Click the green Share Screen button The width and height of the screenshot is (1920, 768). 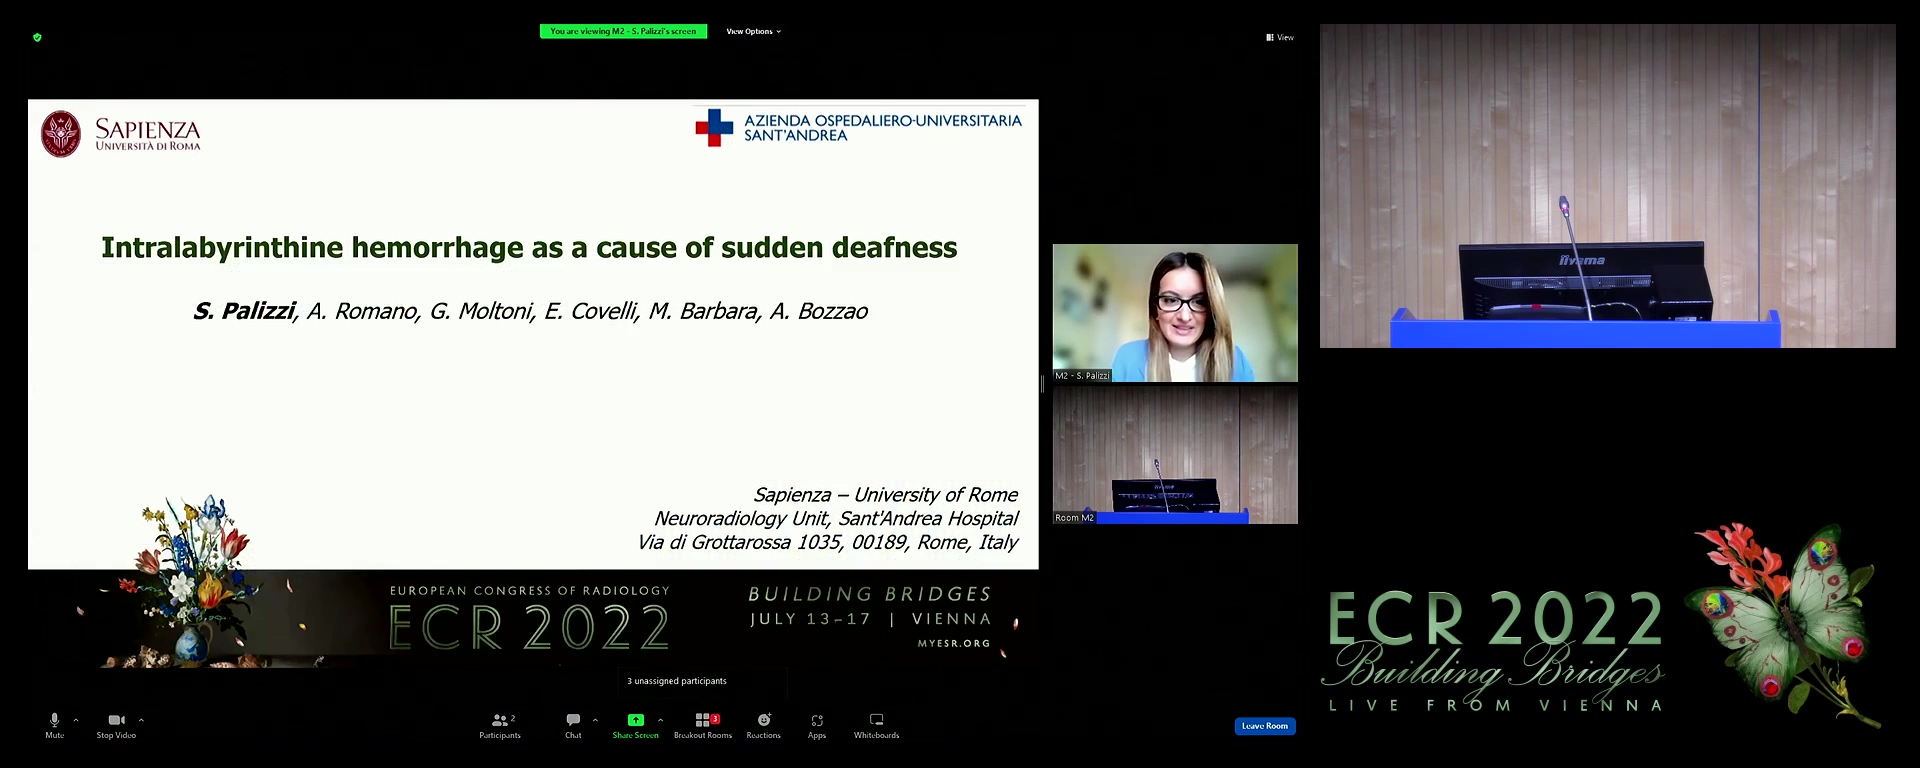[636, 726]
